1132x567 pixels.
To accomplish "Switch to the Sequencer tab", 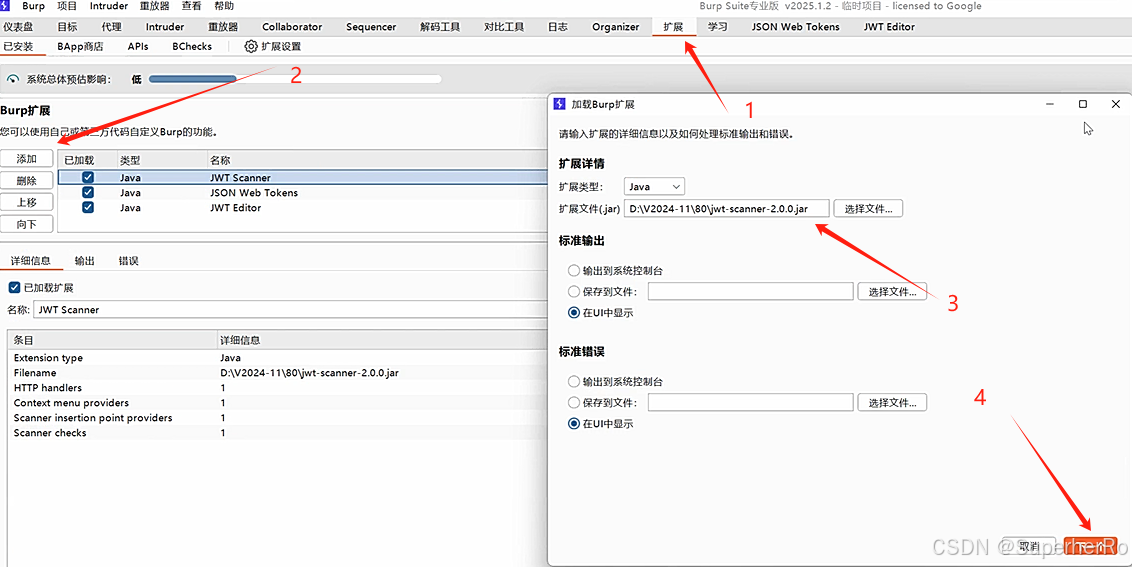I will [x=371, y=27].
